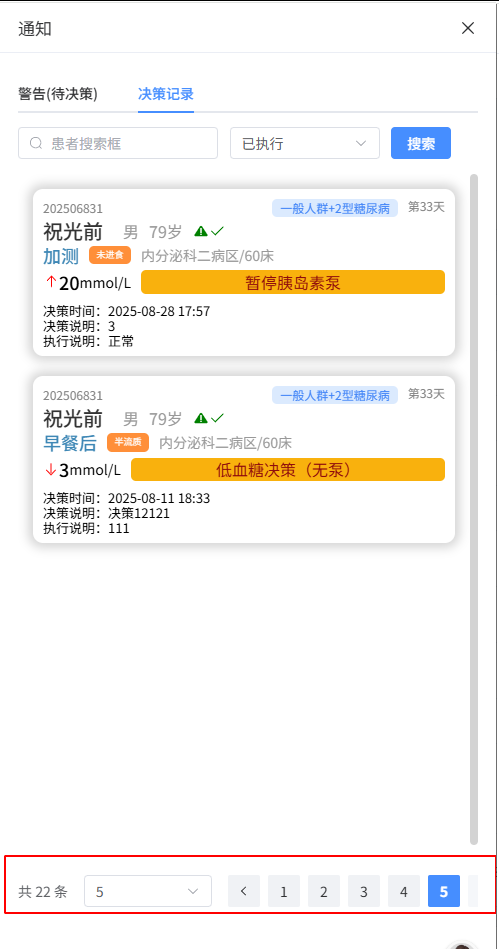The height and width of the screenshot is (949, 499).
Task: Switch to 警告(待决策) tab
Action: (58, 94)
